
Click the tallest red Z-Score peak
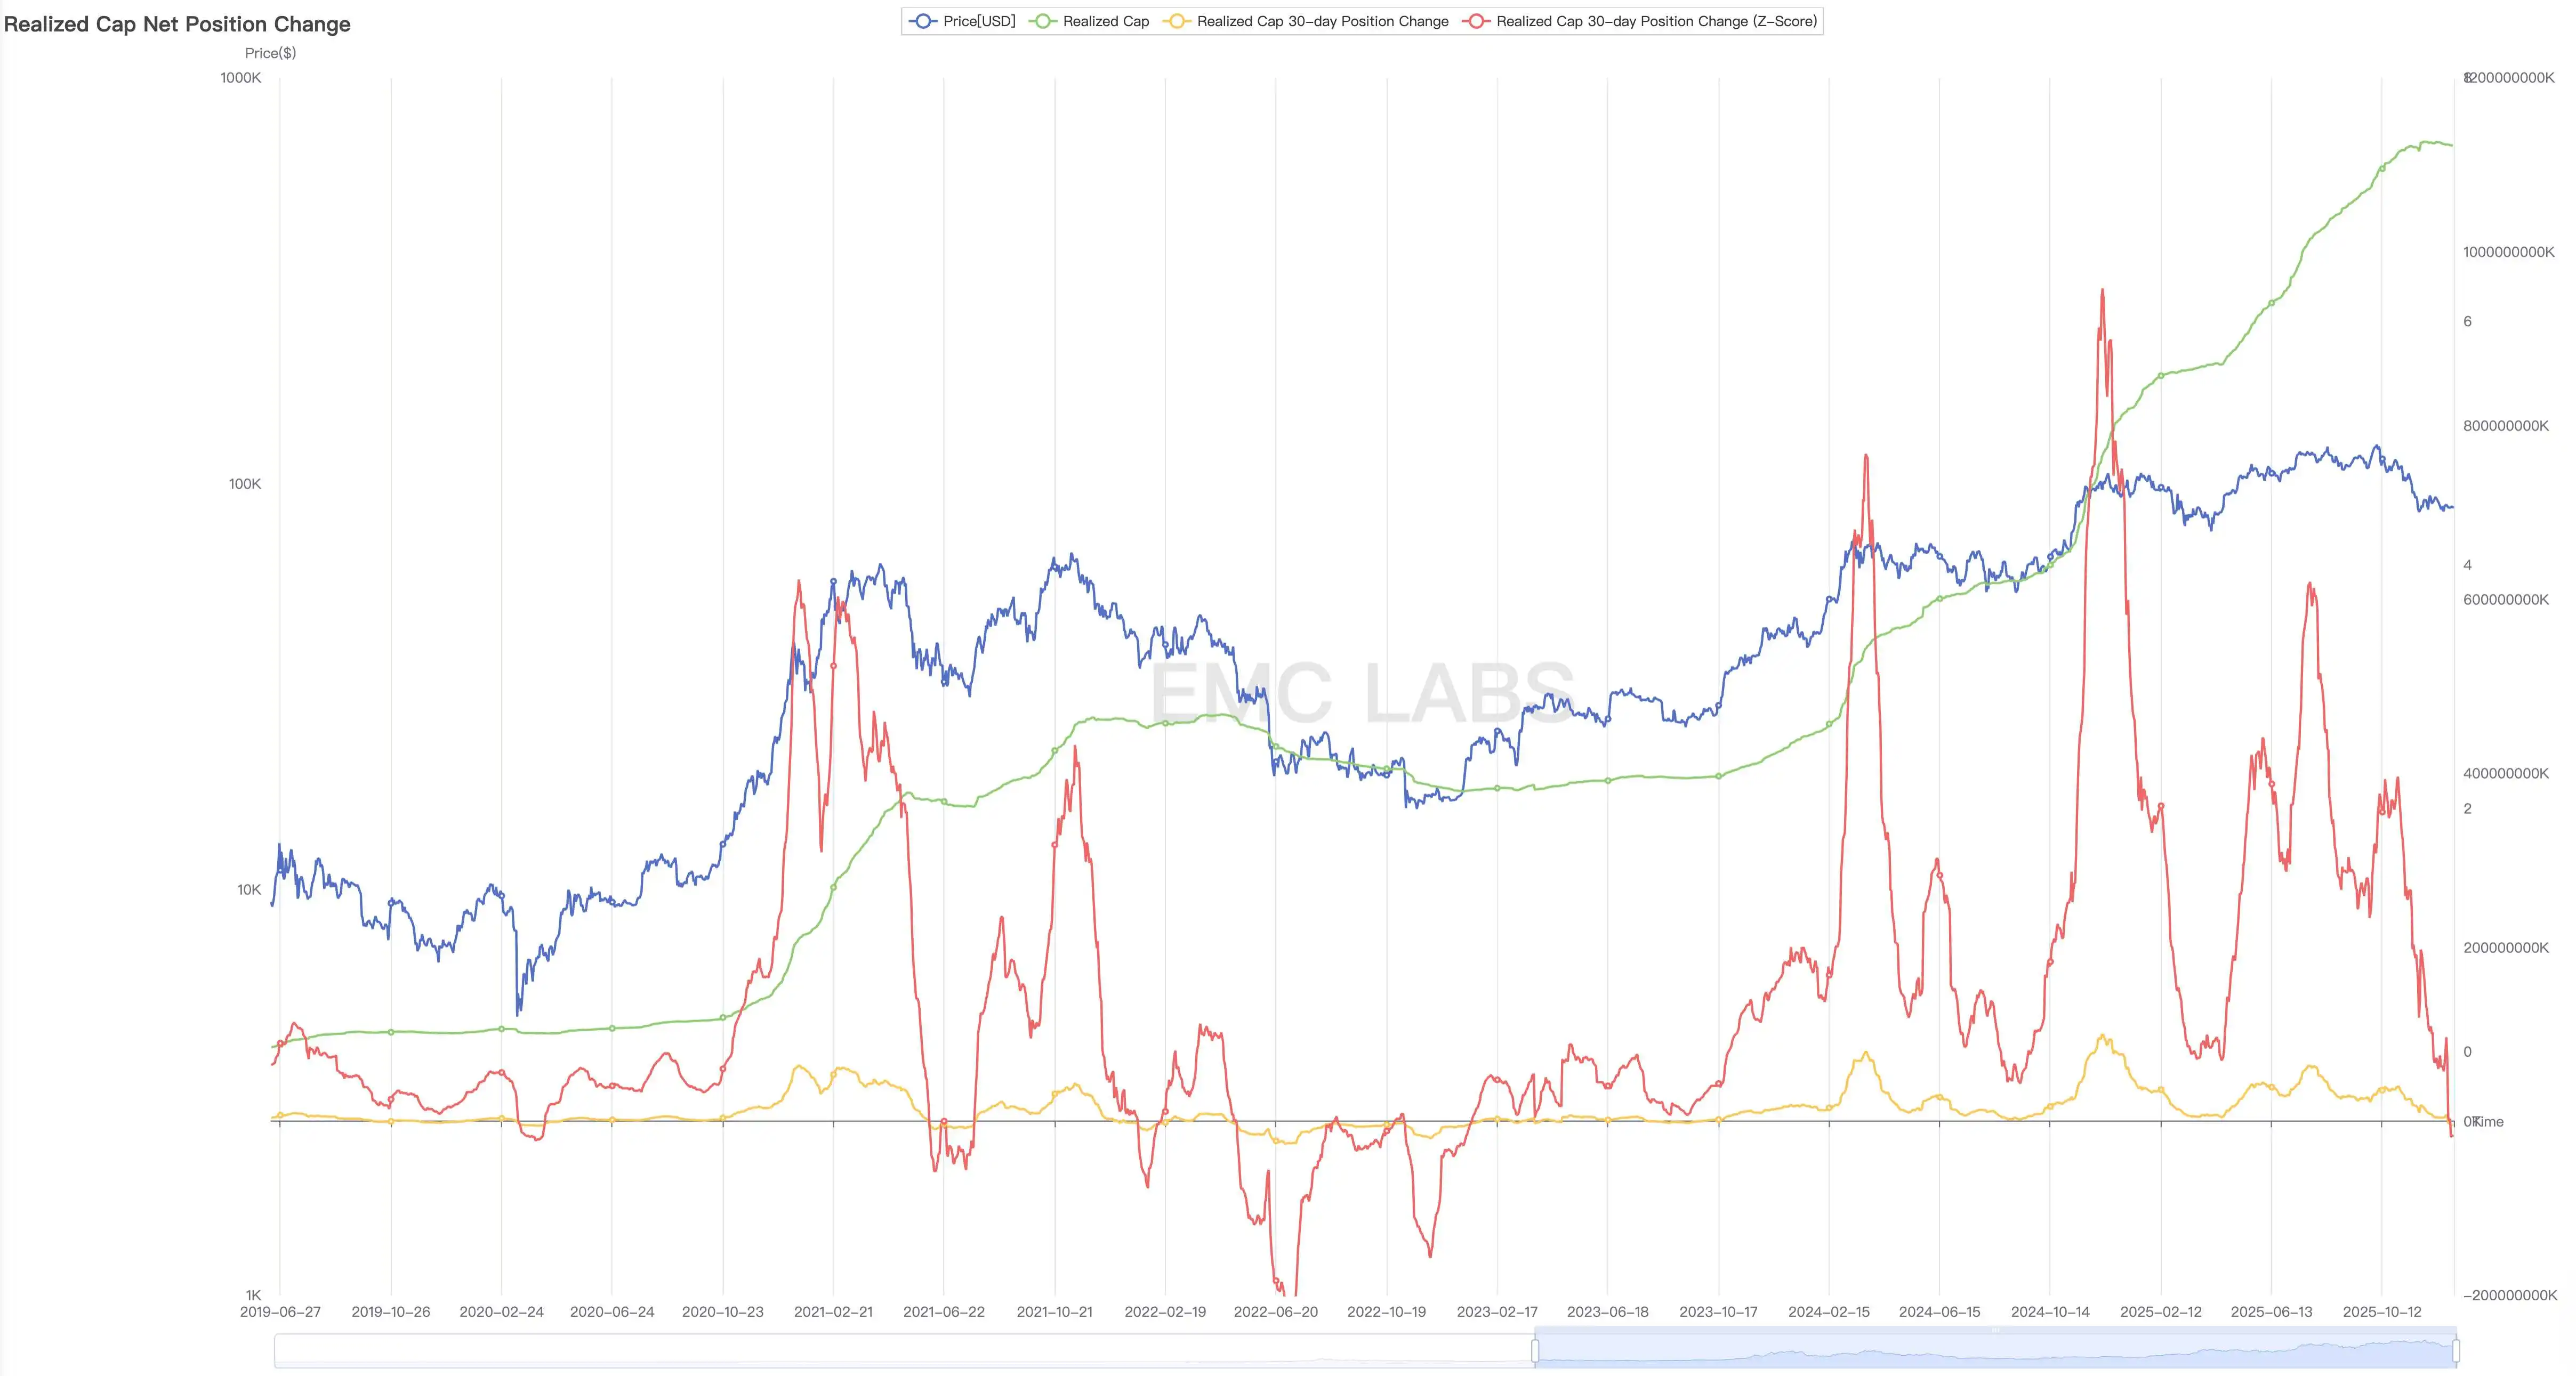point(2102,291)
